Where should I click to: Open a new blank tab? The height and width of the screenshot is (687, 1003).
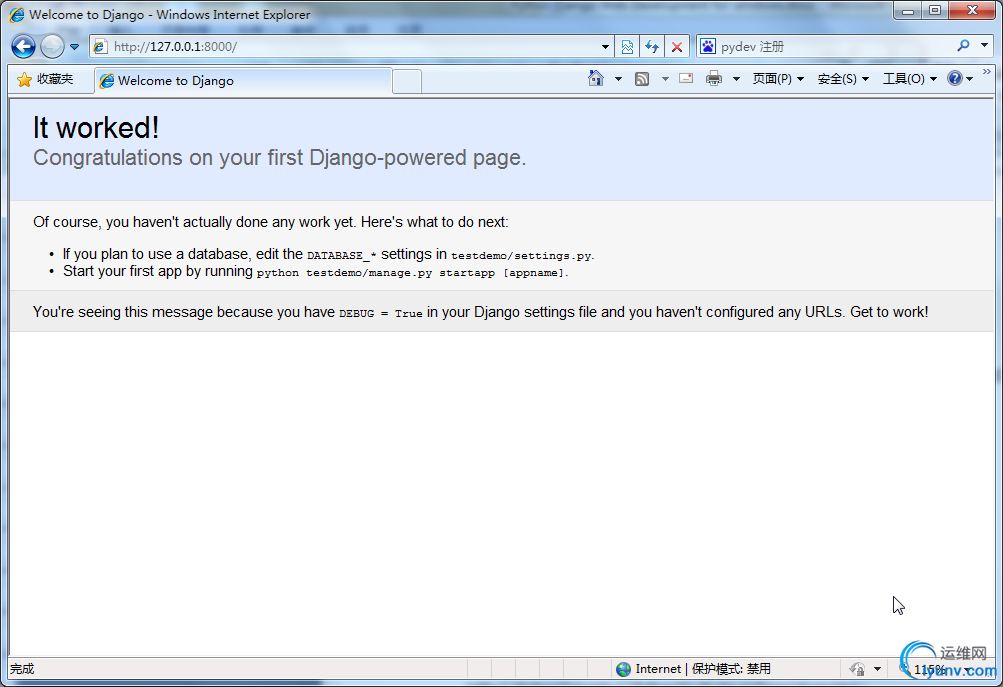click(x=407, y=81)
